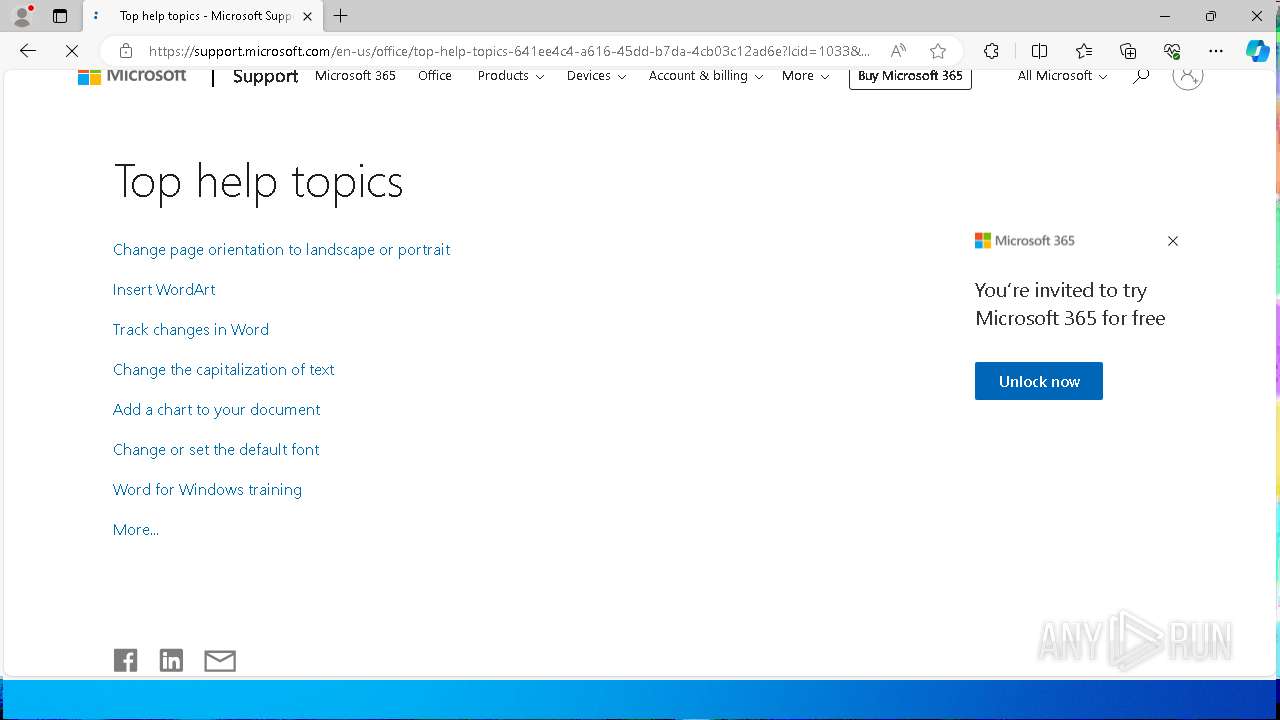Toggle split screen view

tap(1039, 51)
